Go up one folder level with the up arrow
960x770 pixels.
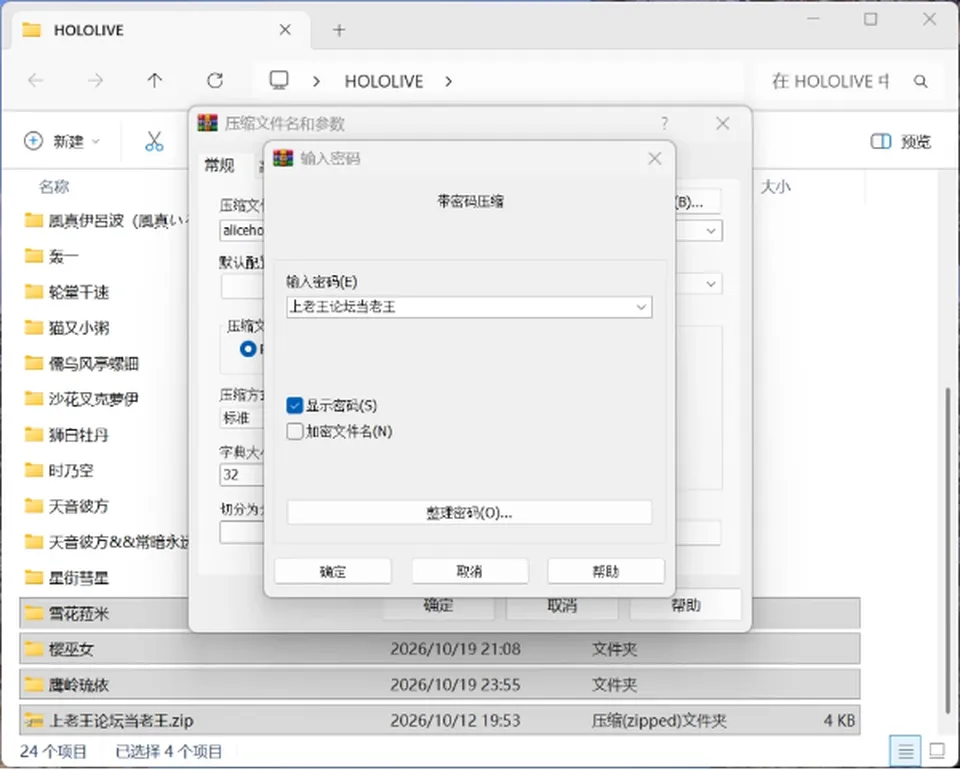click(154, 81)
